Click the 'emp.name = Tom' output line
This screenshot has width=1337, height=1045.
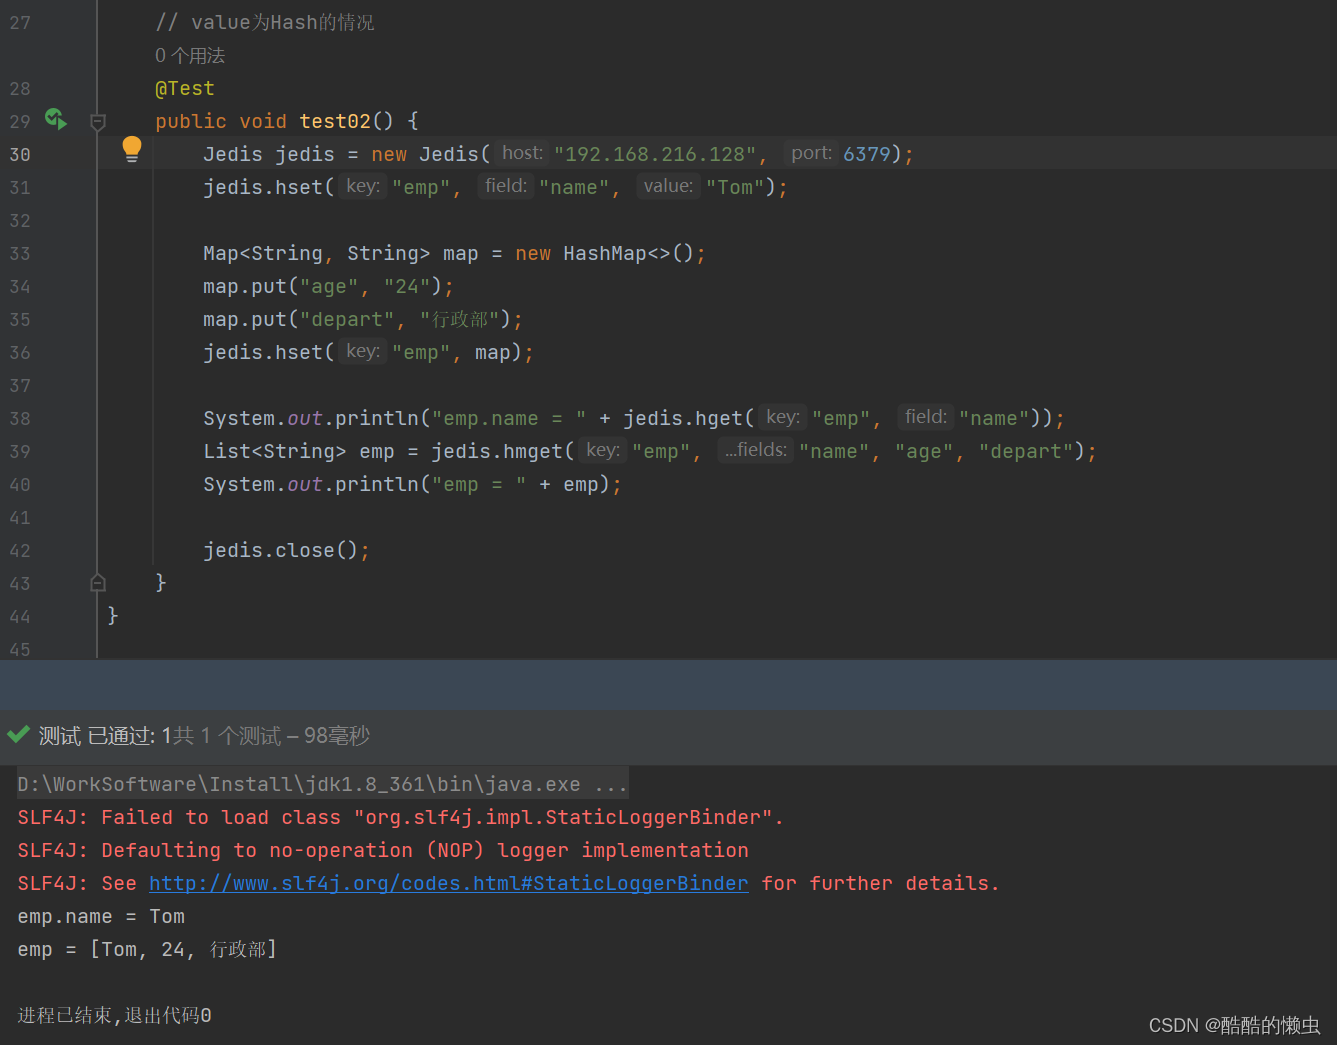101,916
